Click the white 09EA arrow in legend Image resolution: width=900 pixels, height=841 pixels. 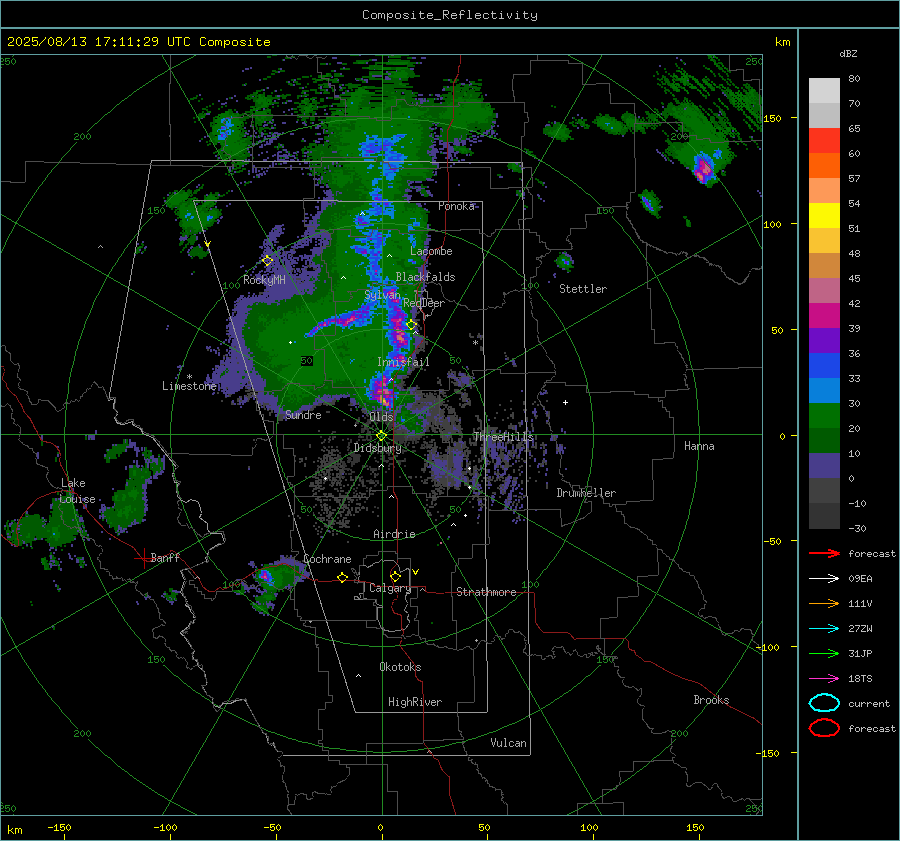pos(824,579)
